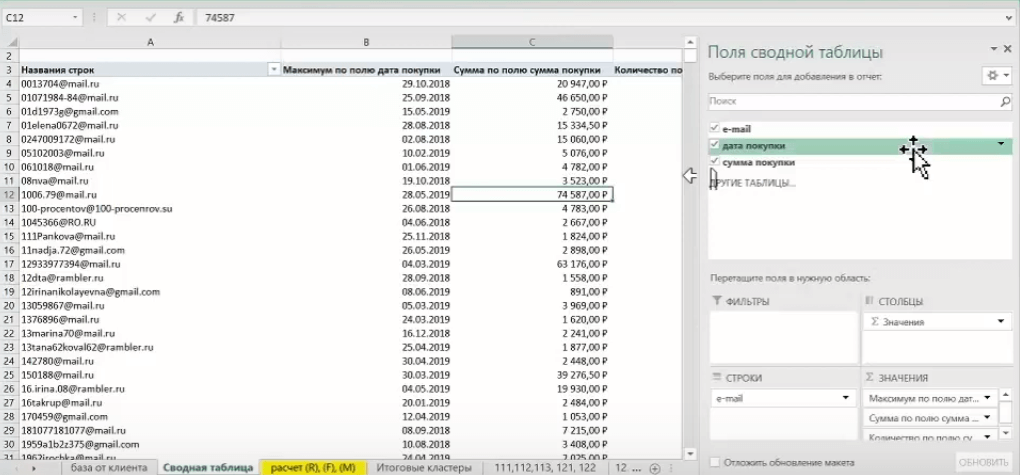Uncheck the сумма покупки field

click(715, 162)
